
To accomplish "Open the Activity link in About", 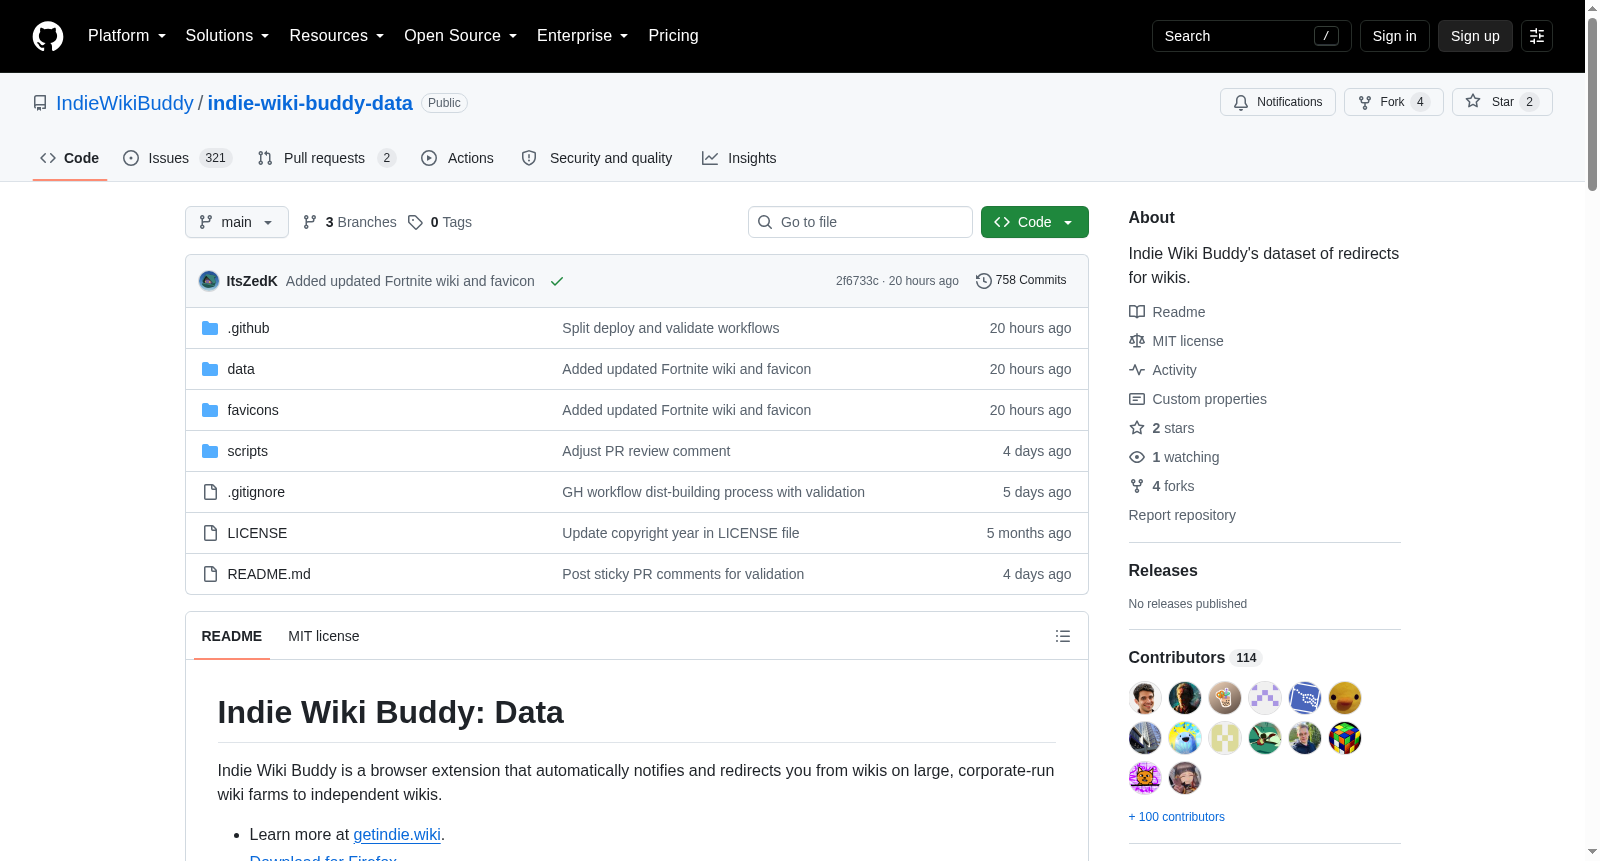I will coord(1163,370).
